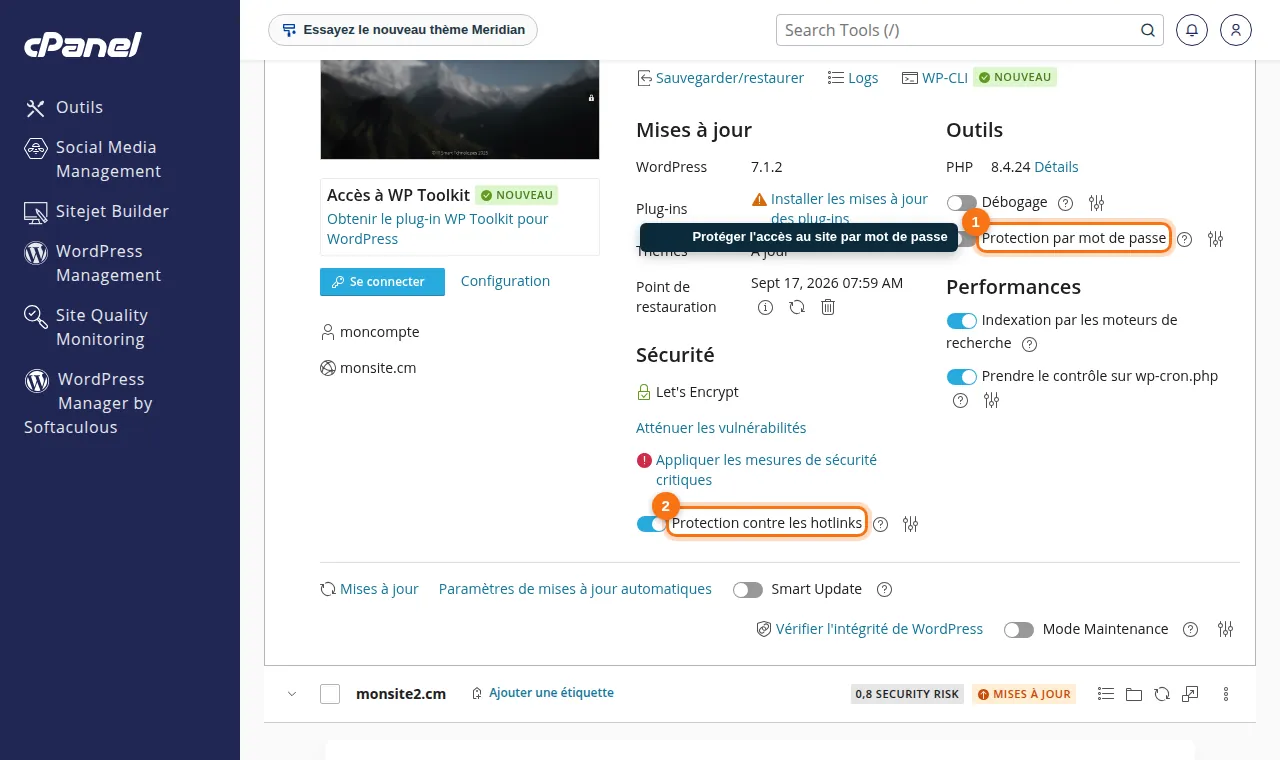The image size is (1280, 760).
Task: Enable the Smart Update switch
Action: coord(748,590)
